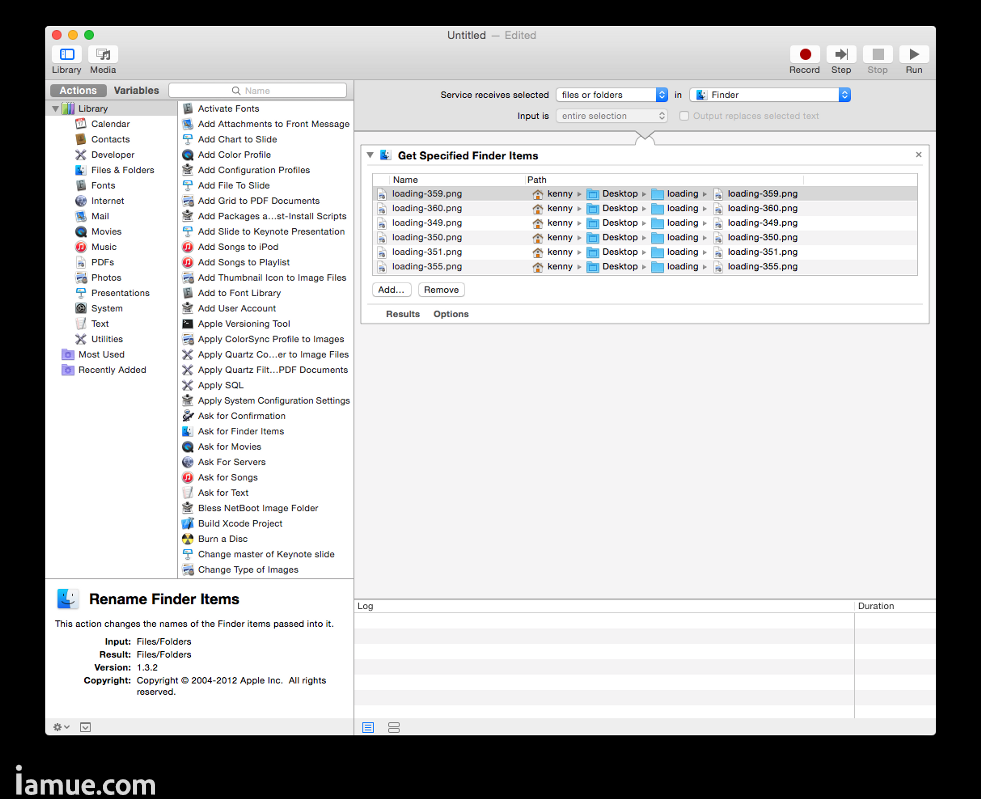Select the Build Xcode Project action
This screenshot has height=799, width=981.
[240, 523]
